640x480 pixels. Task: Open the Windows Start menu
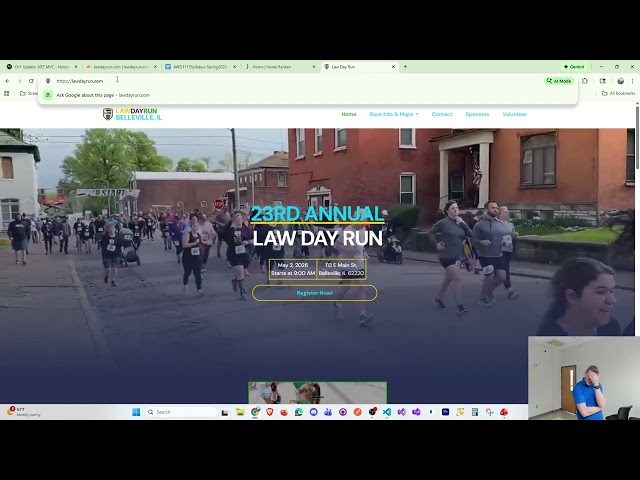point(136,412)
